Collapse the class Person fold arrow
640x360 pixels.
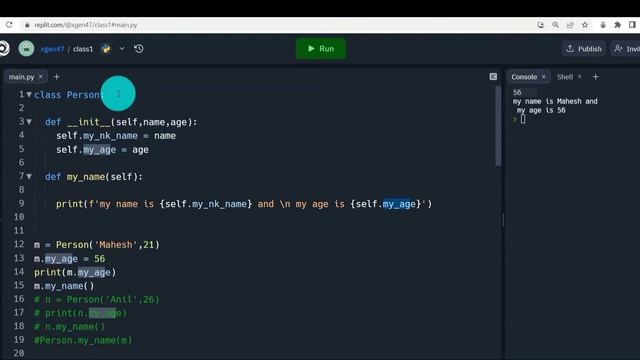point(29,94)
